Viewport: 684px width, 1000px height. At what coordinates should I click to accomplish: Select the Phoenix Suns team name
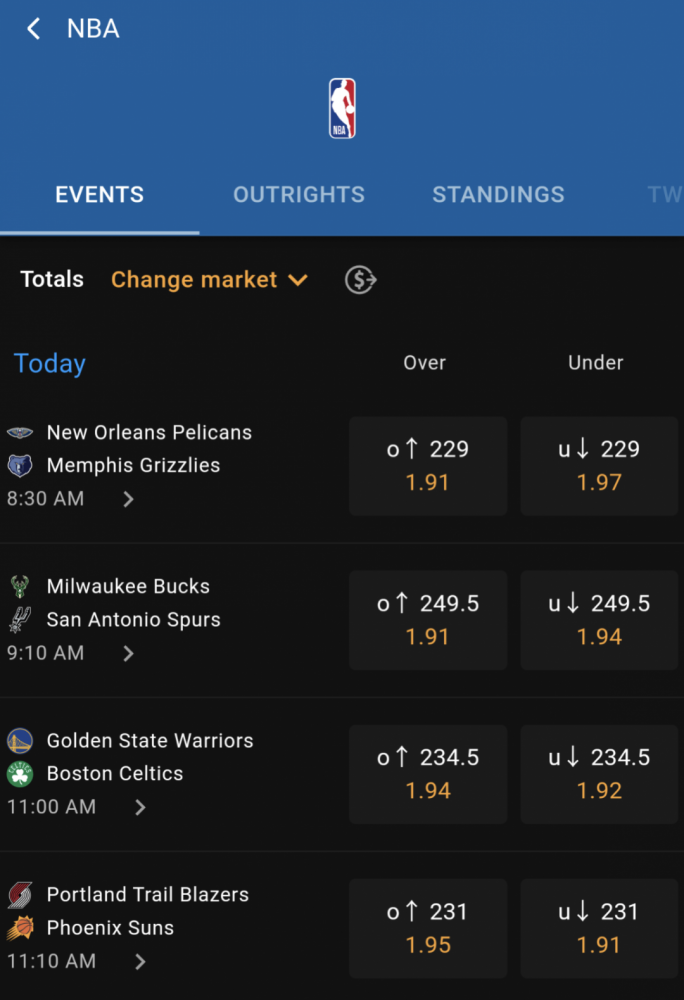pos(110,928)
